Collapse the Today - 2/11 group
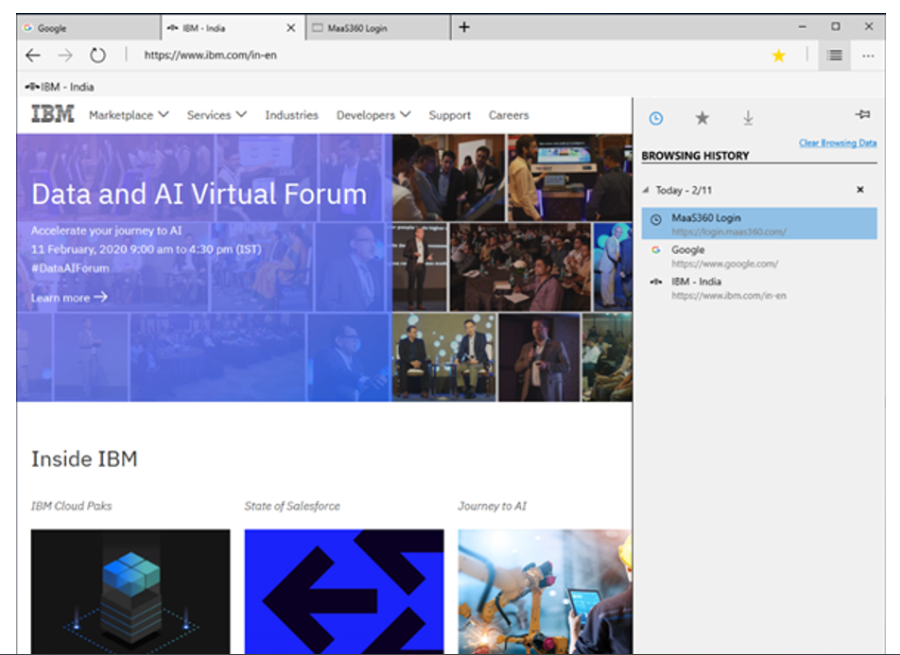This screenshot has width=900, height=655. 646,190
